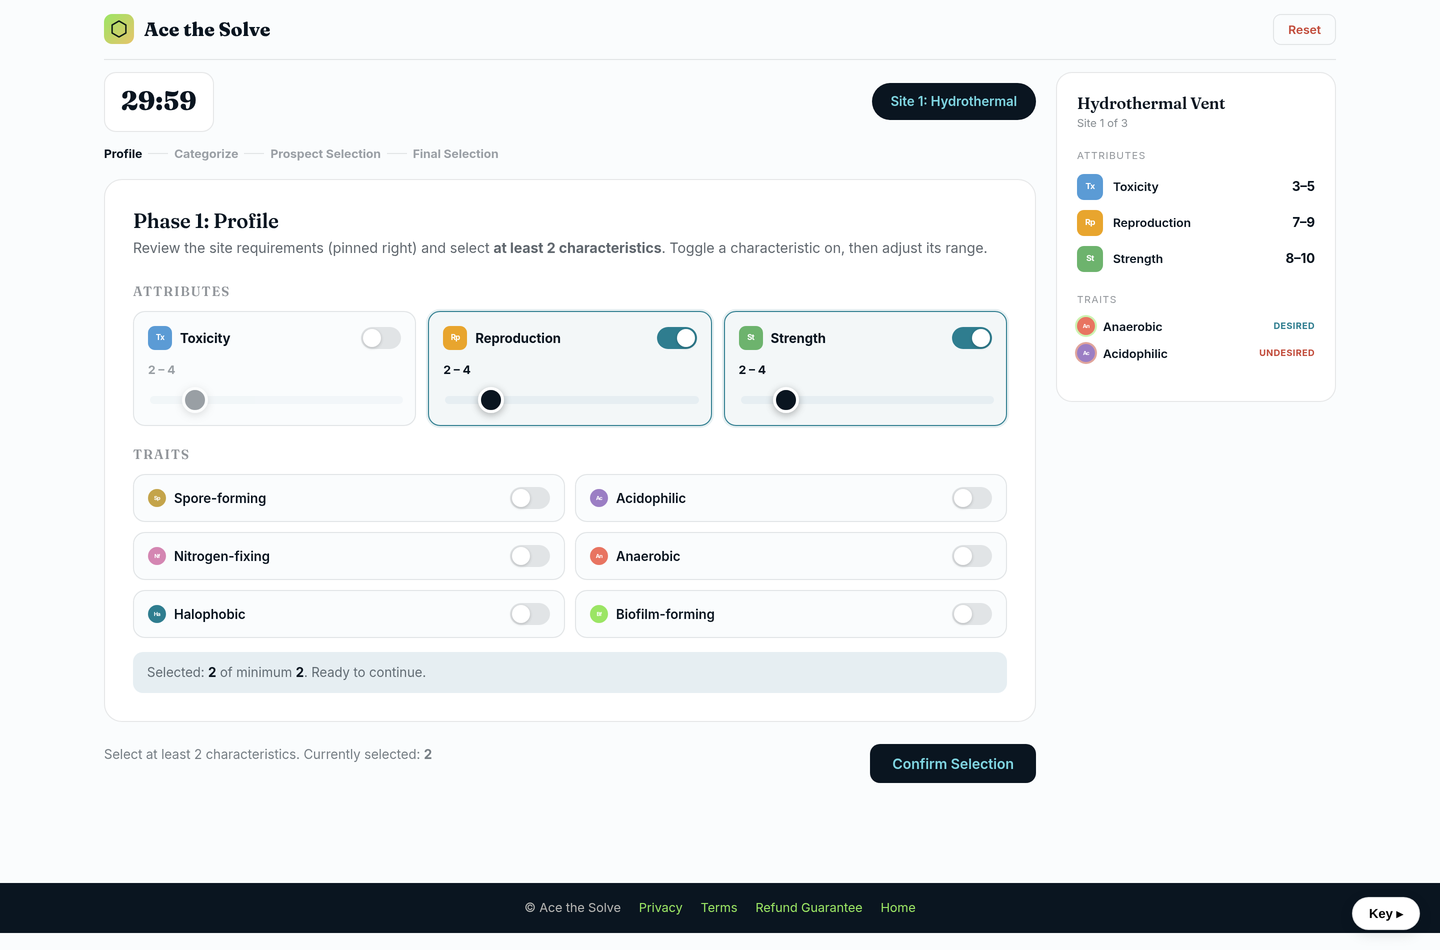
Task: Go to the Prospect Selection step
Action: [x=325, y=154]
